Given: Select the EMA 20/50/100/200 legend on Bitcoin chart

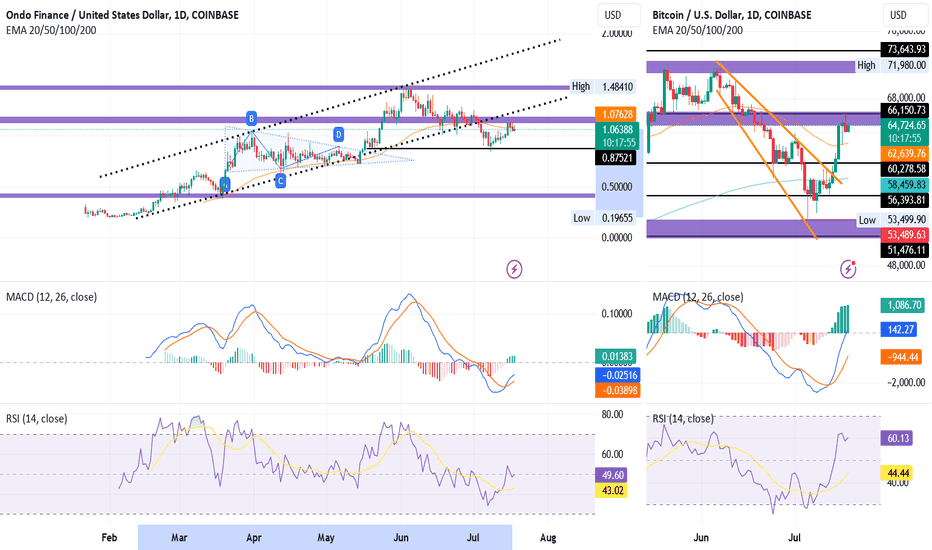Looking at the screenshot, I should (697, 30).
